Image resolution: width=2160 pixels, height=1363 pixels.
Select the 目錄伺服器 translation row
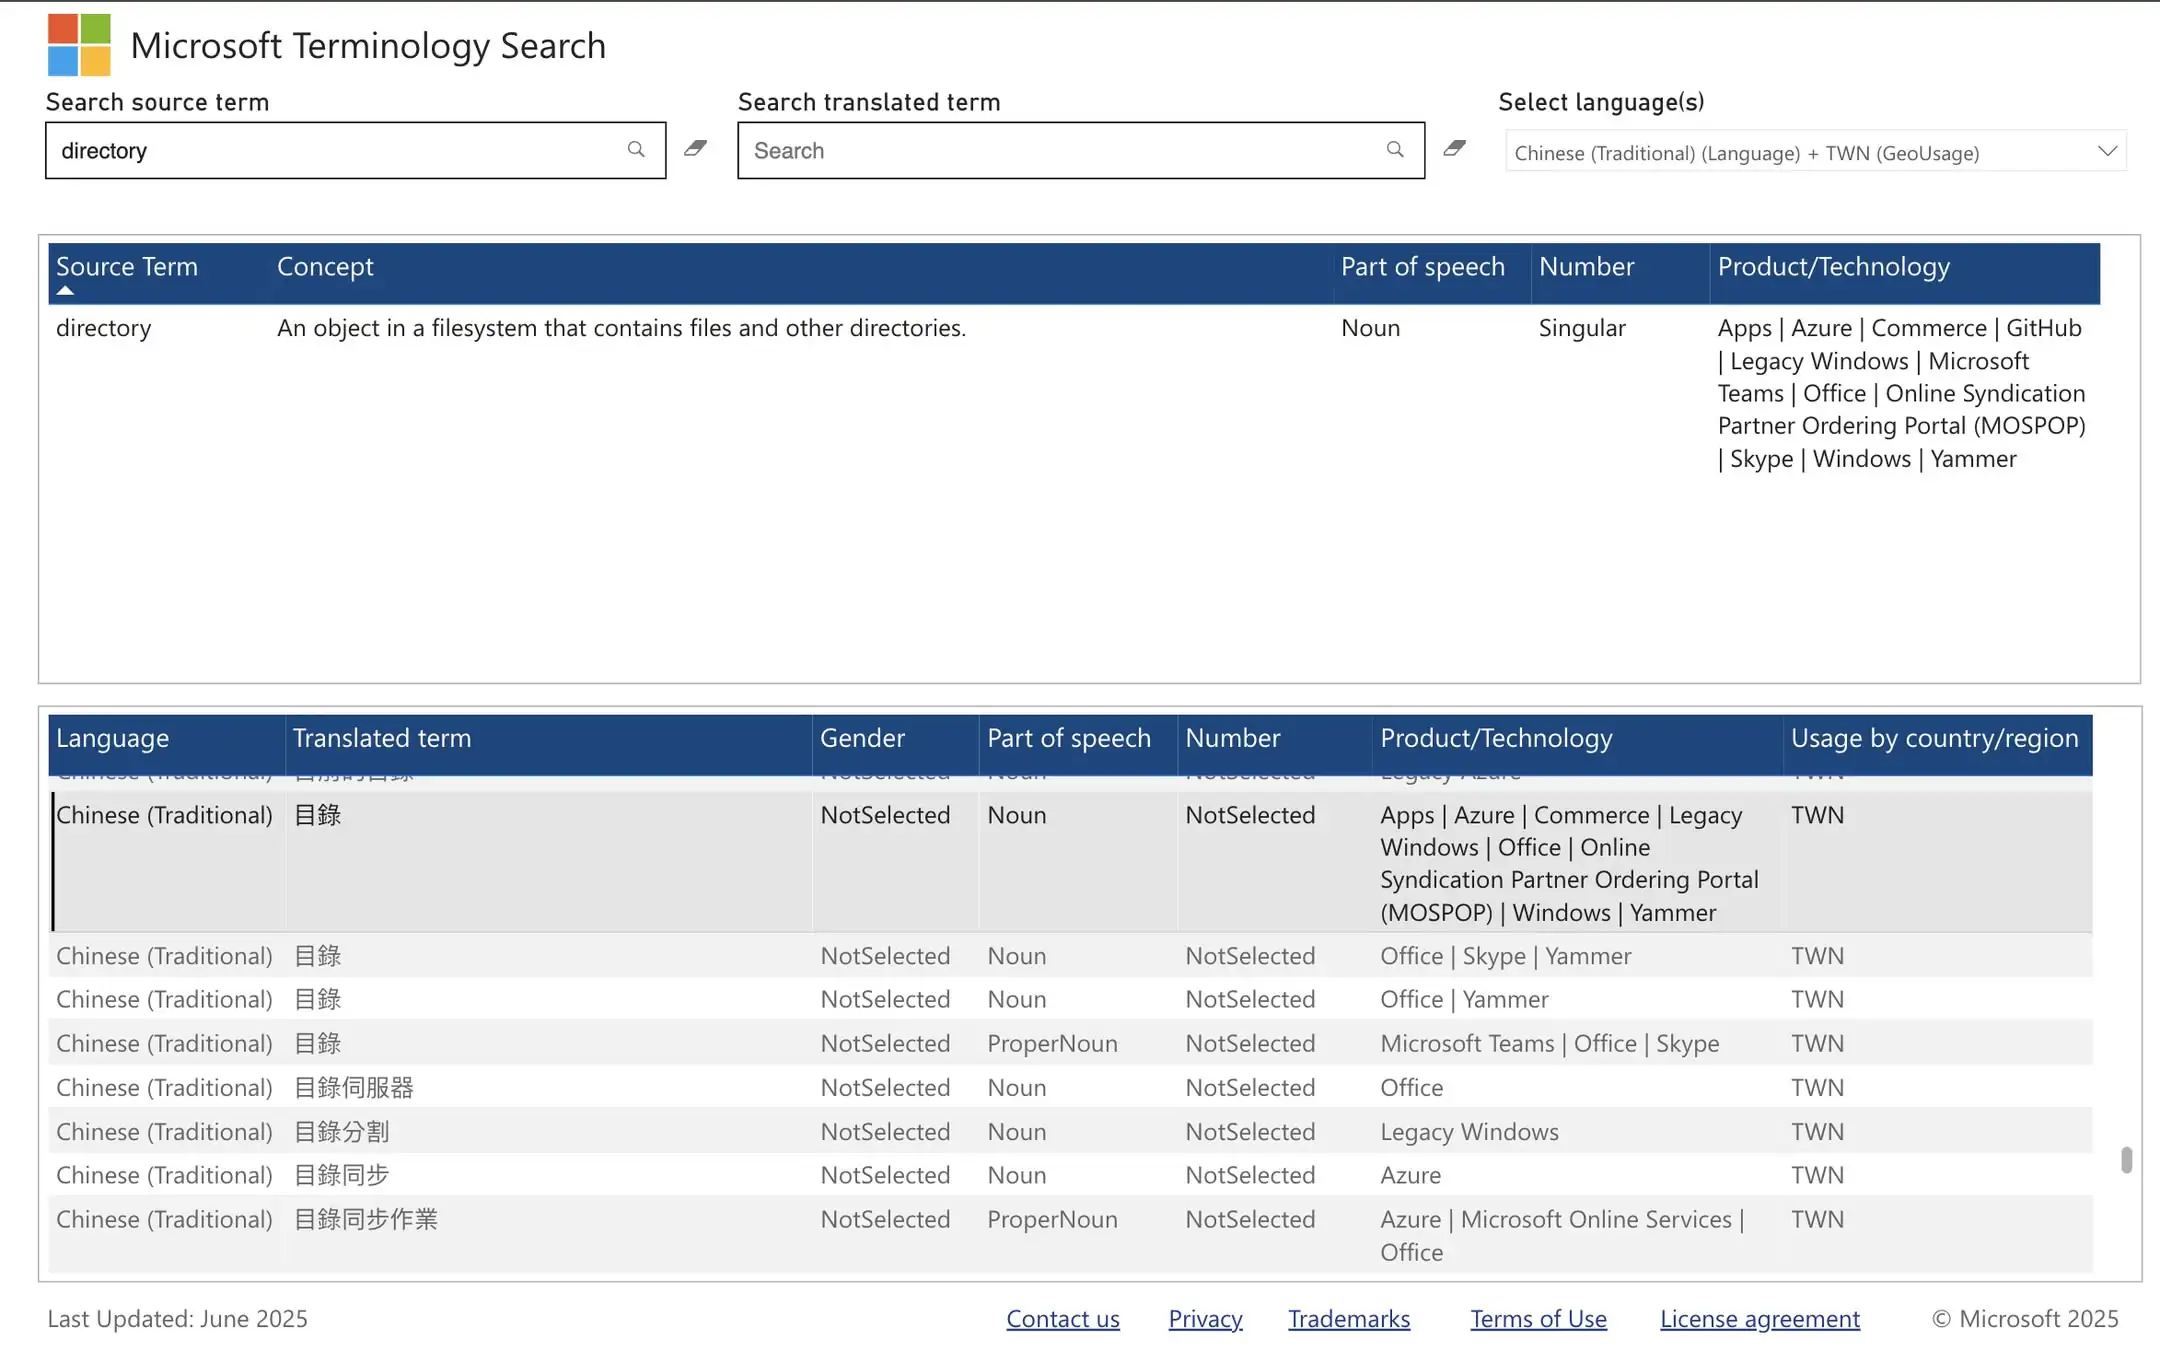click(1070, 1088)
